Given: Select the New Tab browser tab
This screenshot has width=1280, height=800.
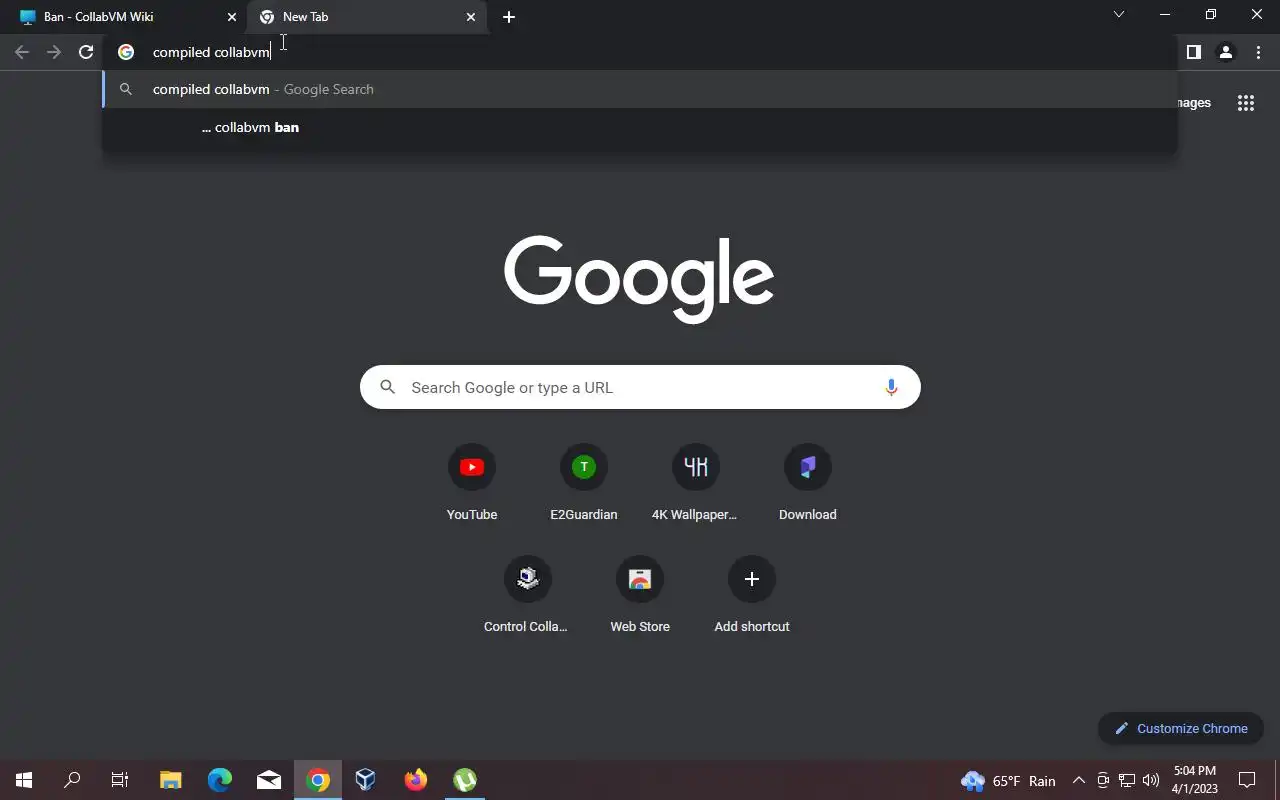Looking at the screenshot, I should (365, 17).
